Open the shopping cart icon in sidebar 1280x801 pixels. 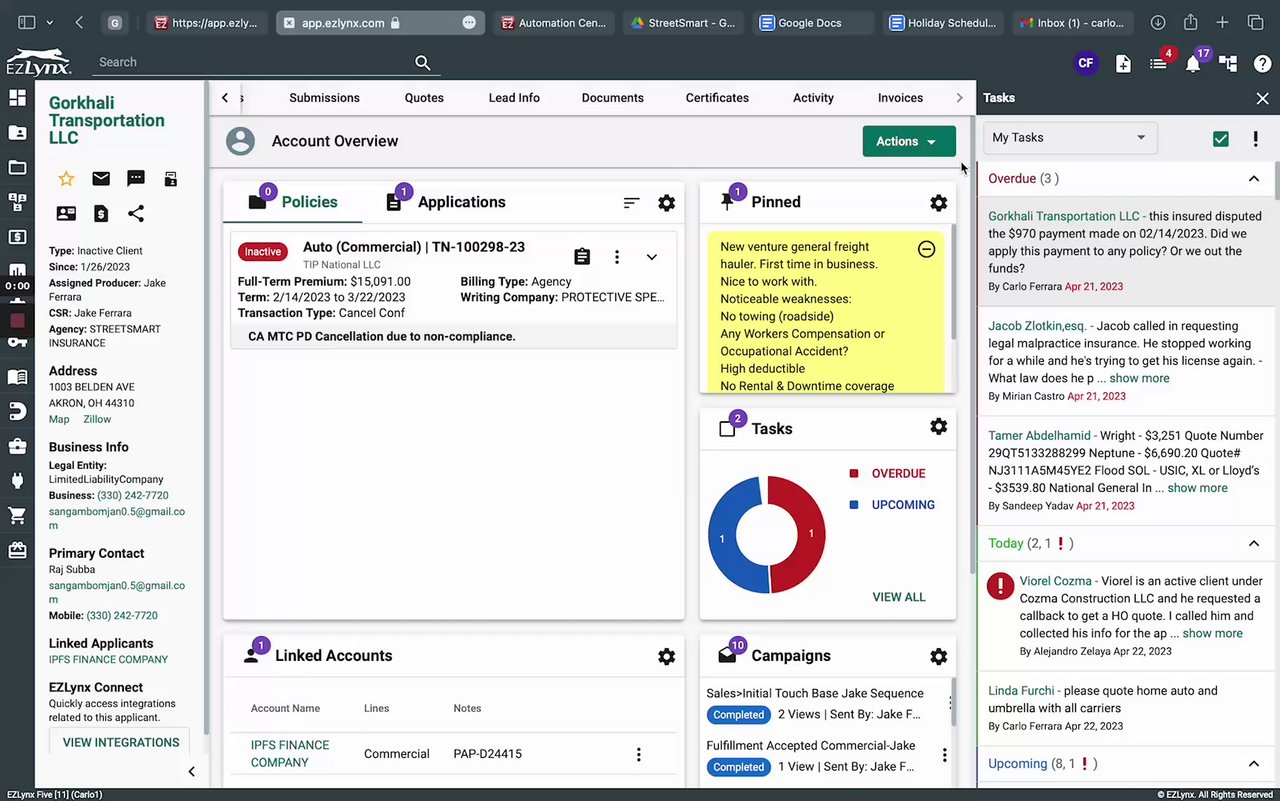[17, 516]
